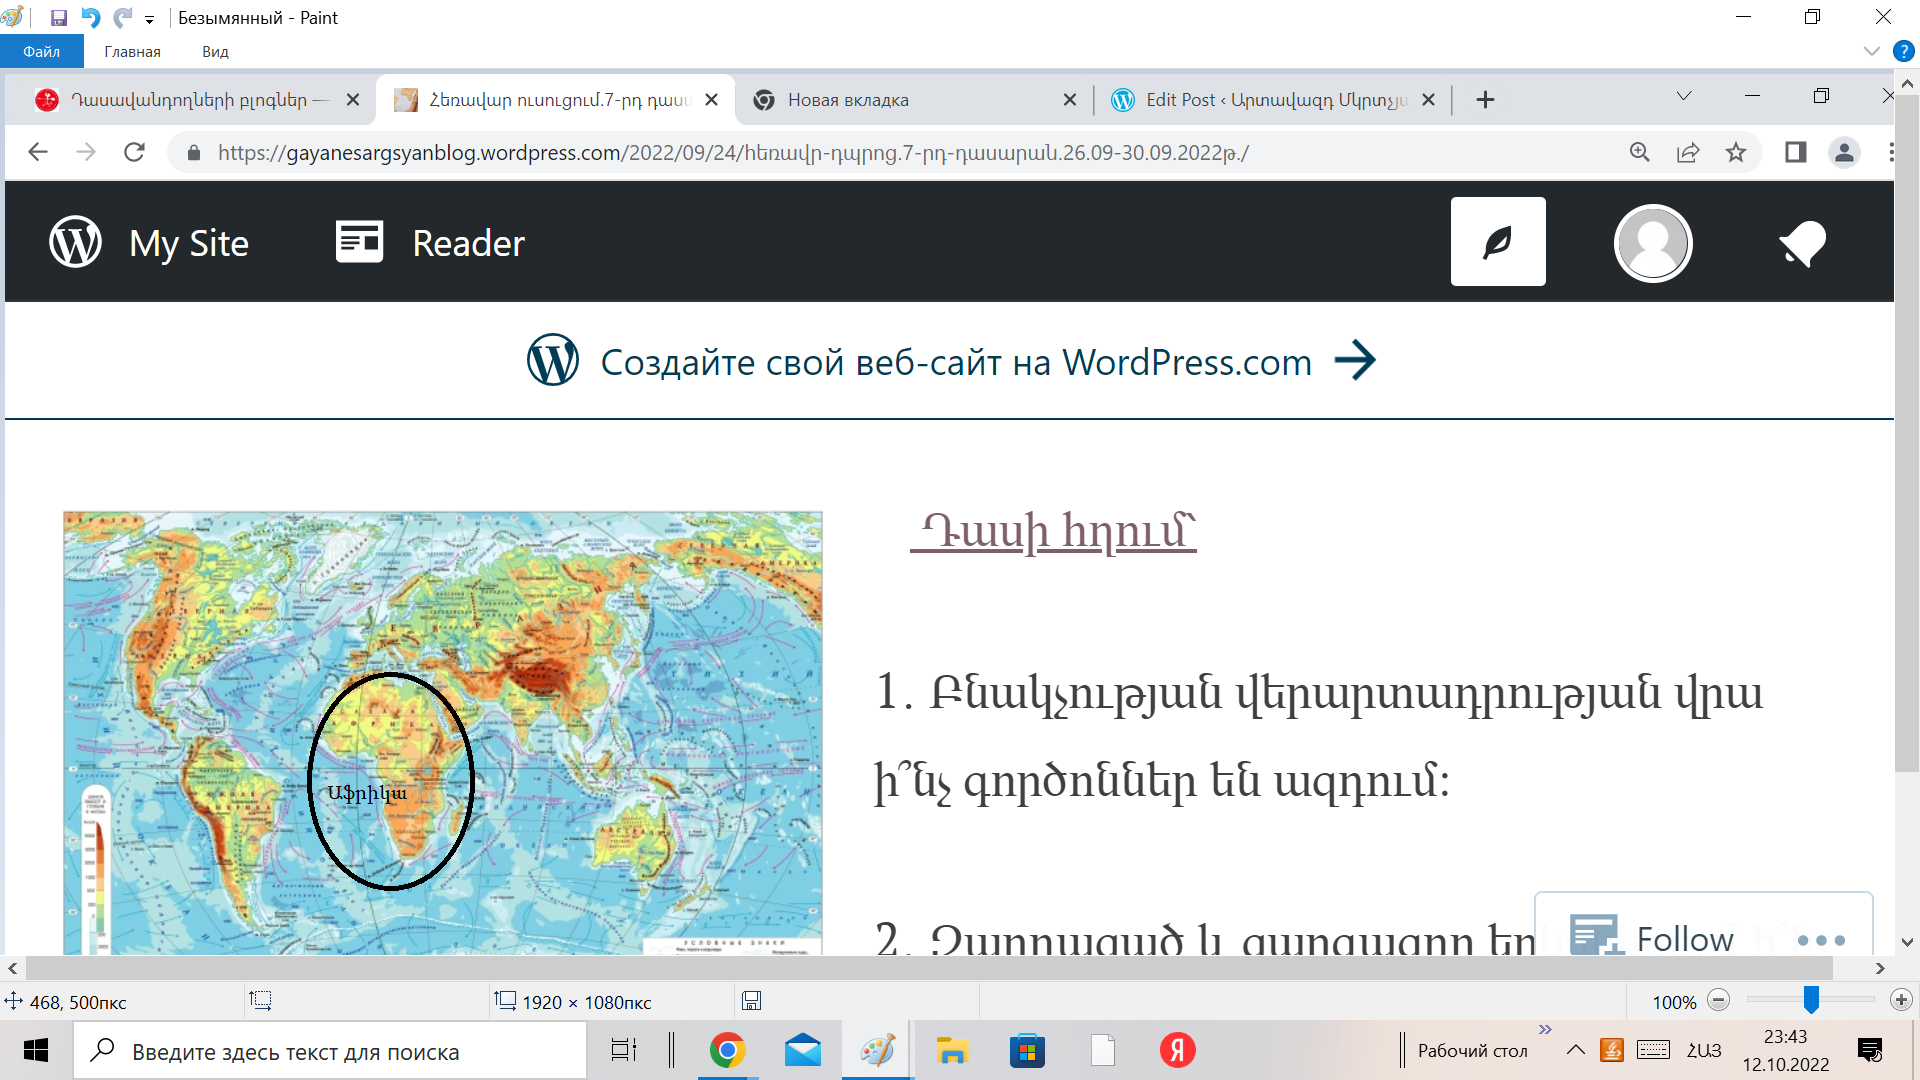Screen dimensions: 1920x1080
Task: Open the Файл menu in Paint
Action: pos(42,52)
